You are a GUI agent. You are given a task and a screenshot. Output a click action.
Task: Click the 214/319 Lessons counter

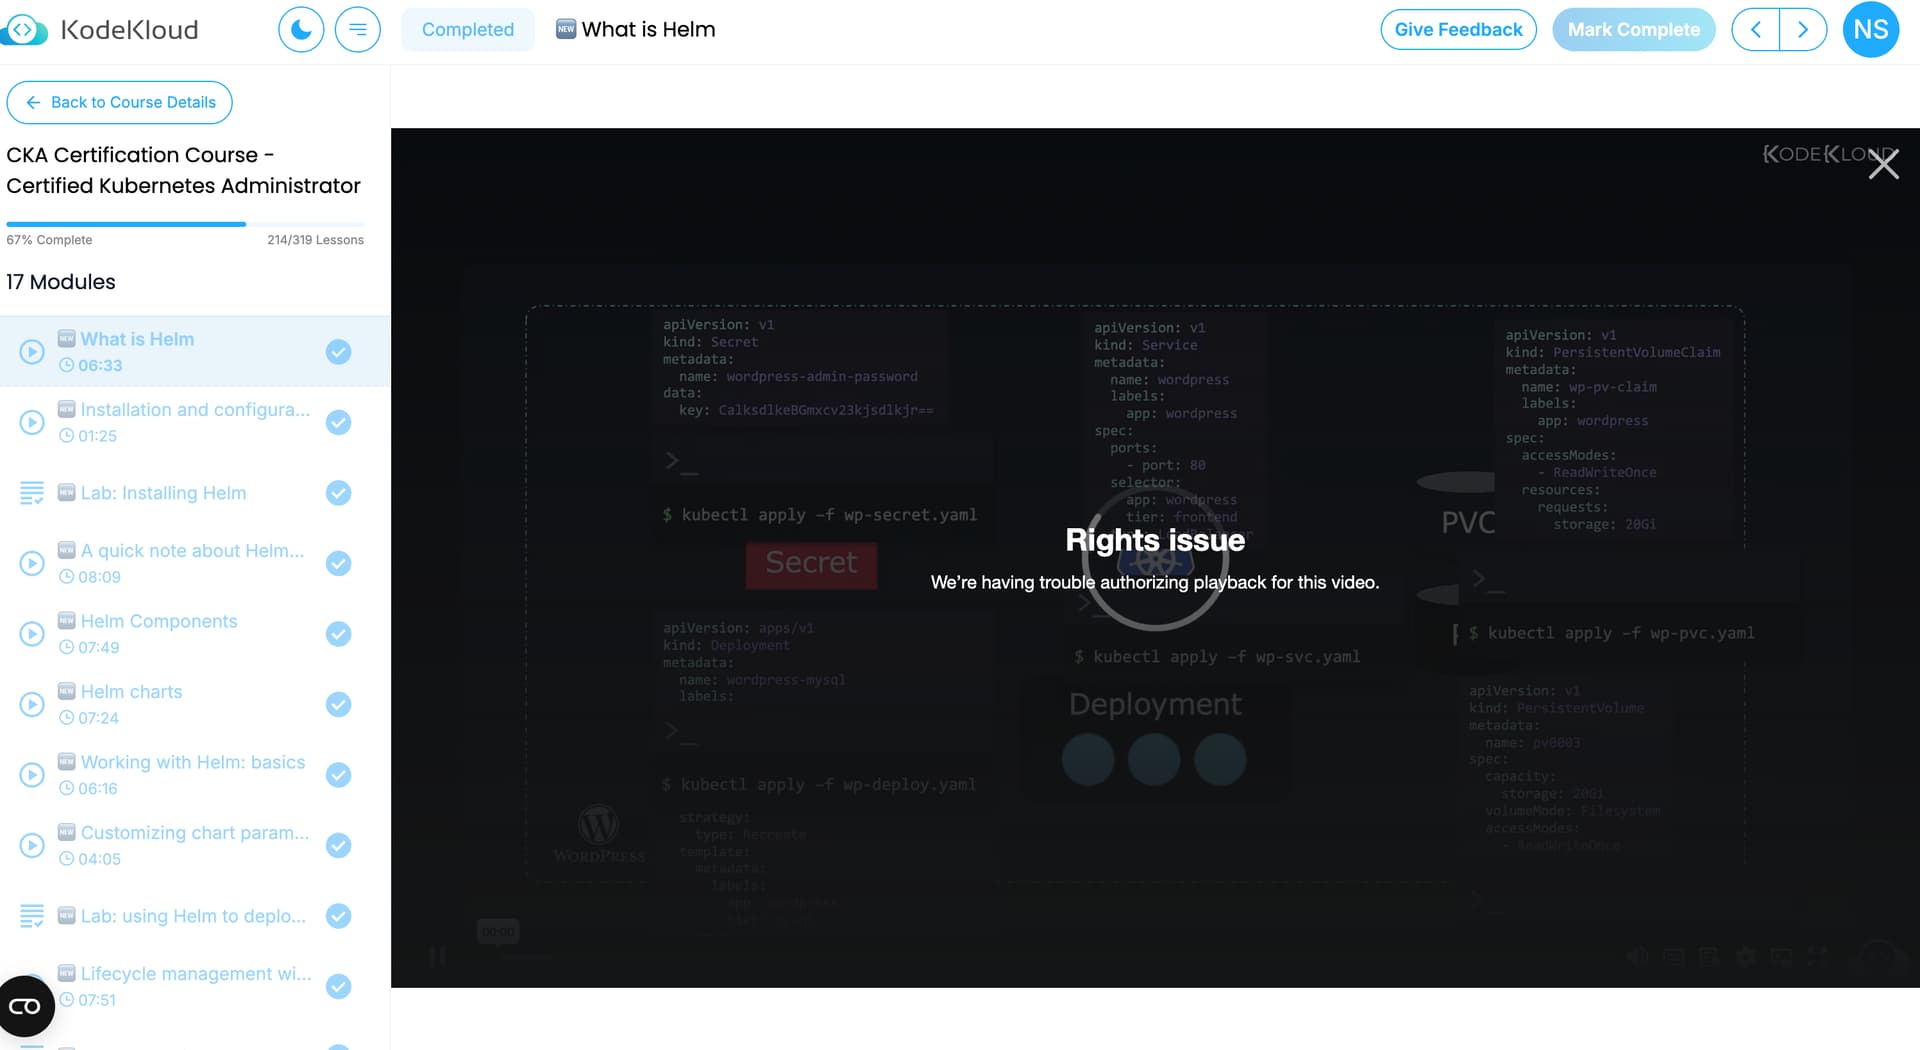pyautogui.click(x=315, y=240)
